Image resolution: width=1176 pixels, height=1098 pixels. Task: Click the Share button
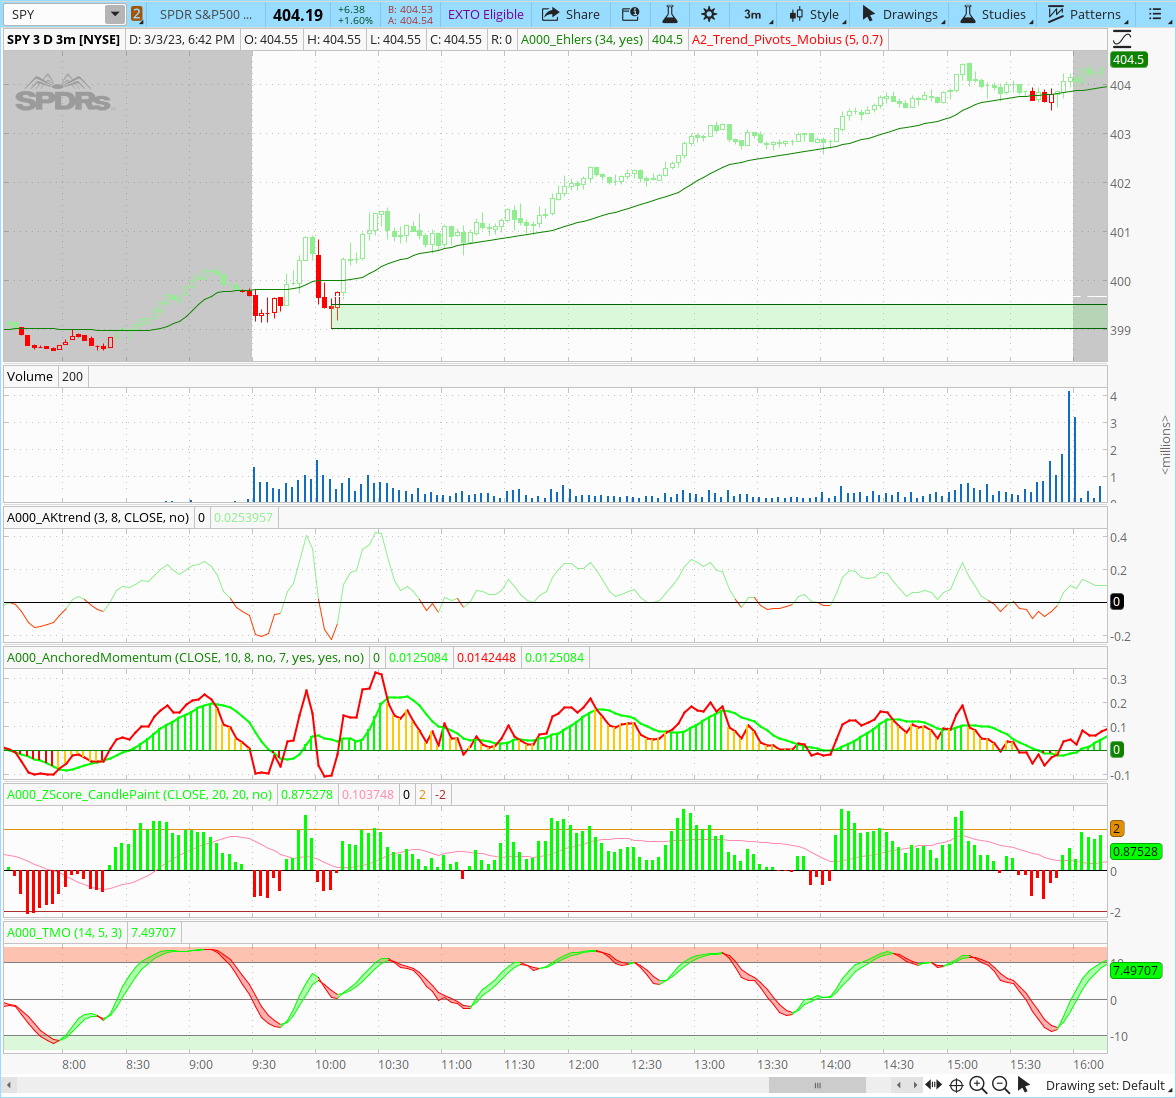click(x=571, y=14)
